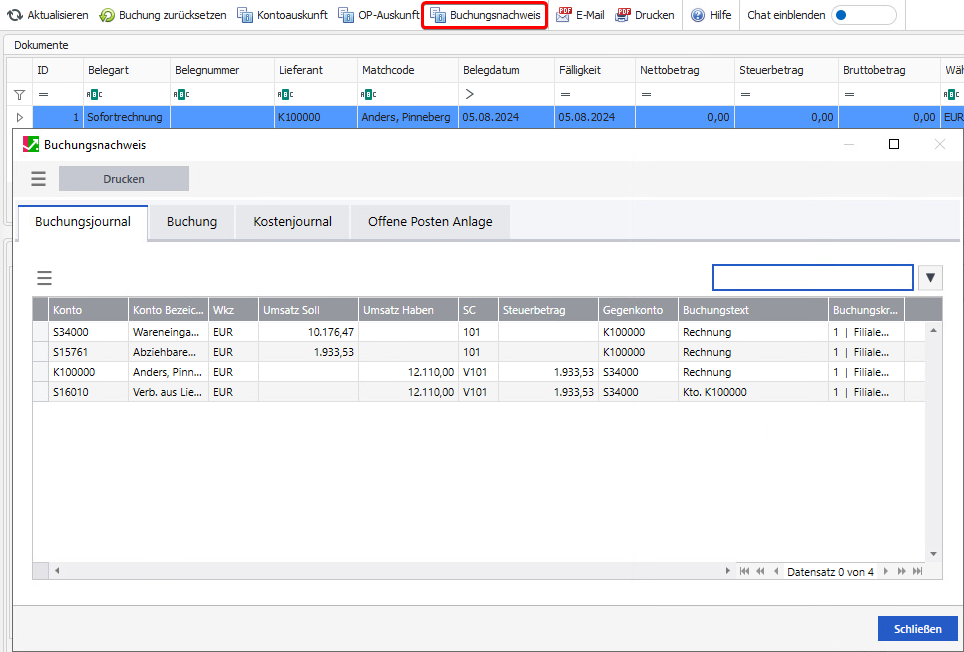Expand the dropdown arrow beside the search field

tap(929, 277)
